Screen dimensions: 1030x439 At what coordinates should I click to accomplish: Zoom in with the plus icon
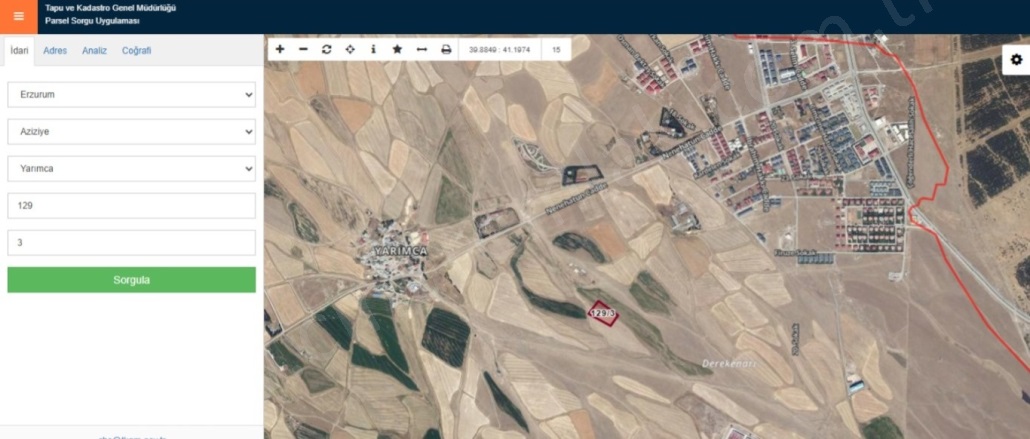pos(280,49)
